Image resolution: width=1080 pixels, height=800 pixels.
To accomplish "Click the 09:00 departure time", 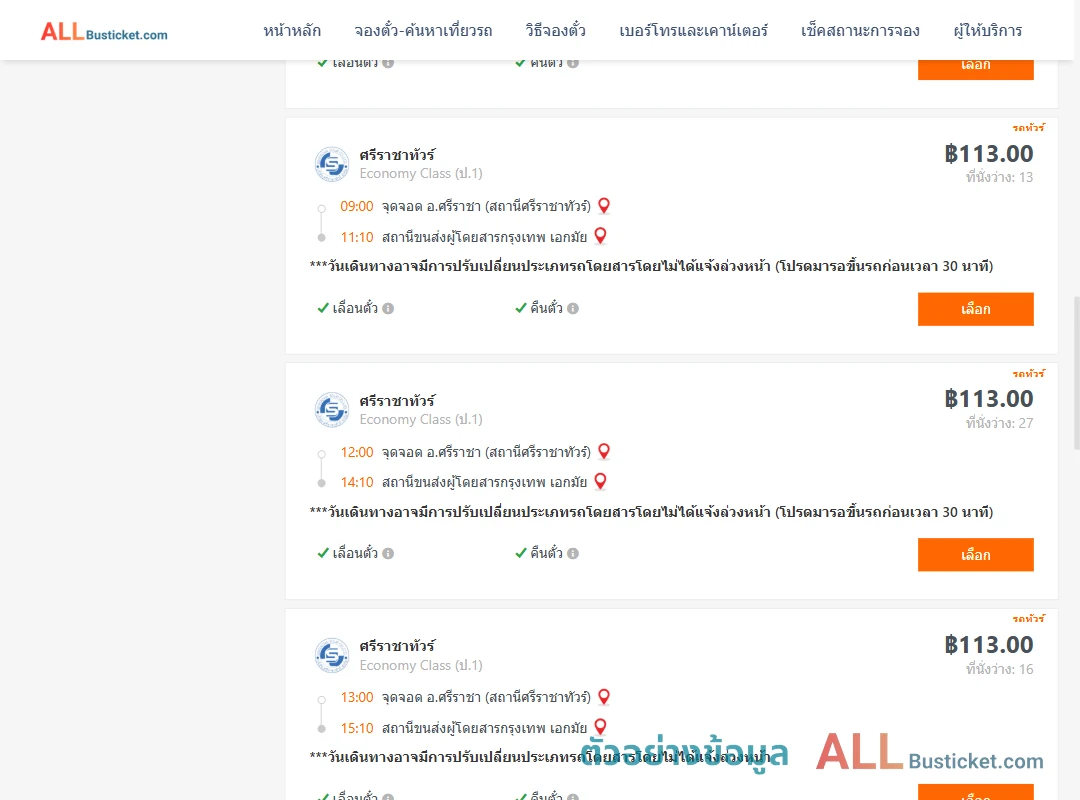I will (357, 206).
